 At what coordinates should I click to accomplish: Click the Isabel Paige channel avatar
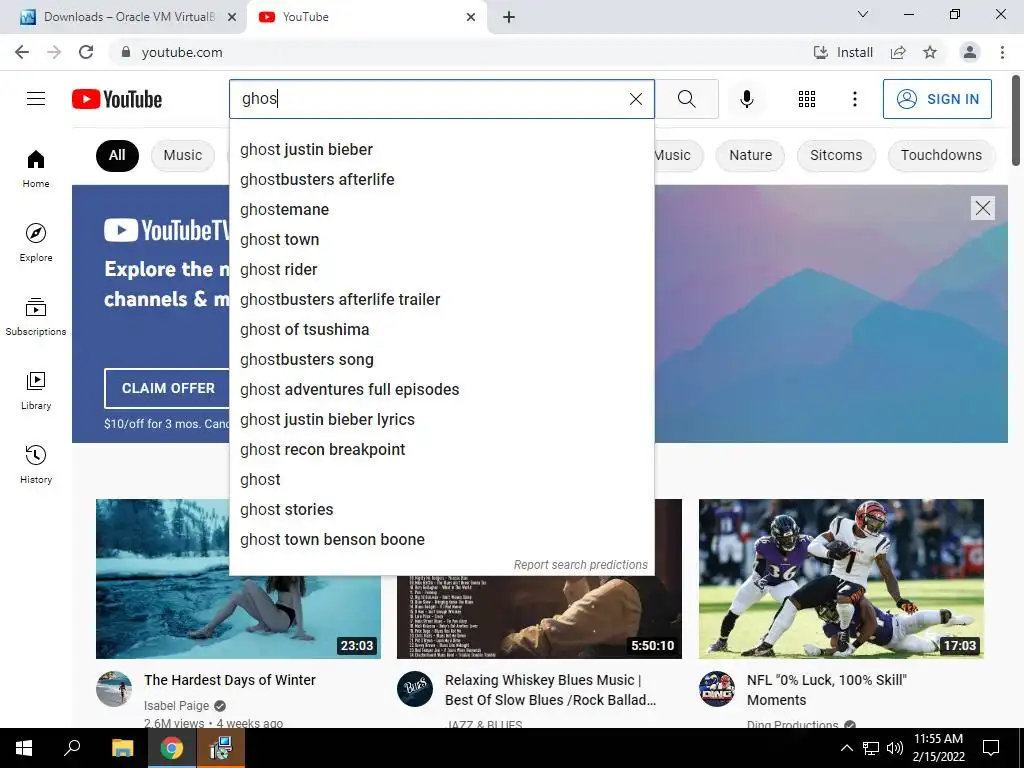point(114,689)
